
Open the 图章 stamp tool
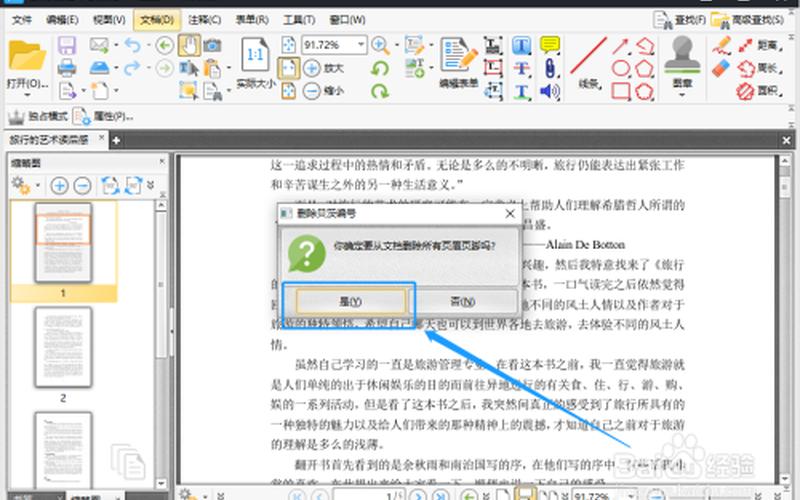point(682,67)
